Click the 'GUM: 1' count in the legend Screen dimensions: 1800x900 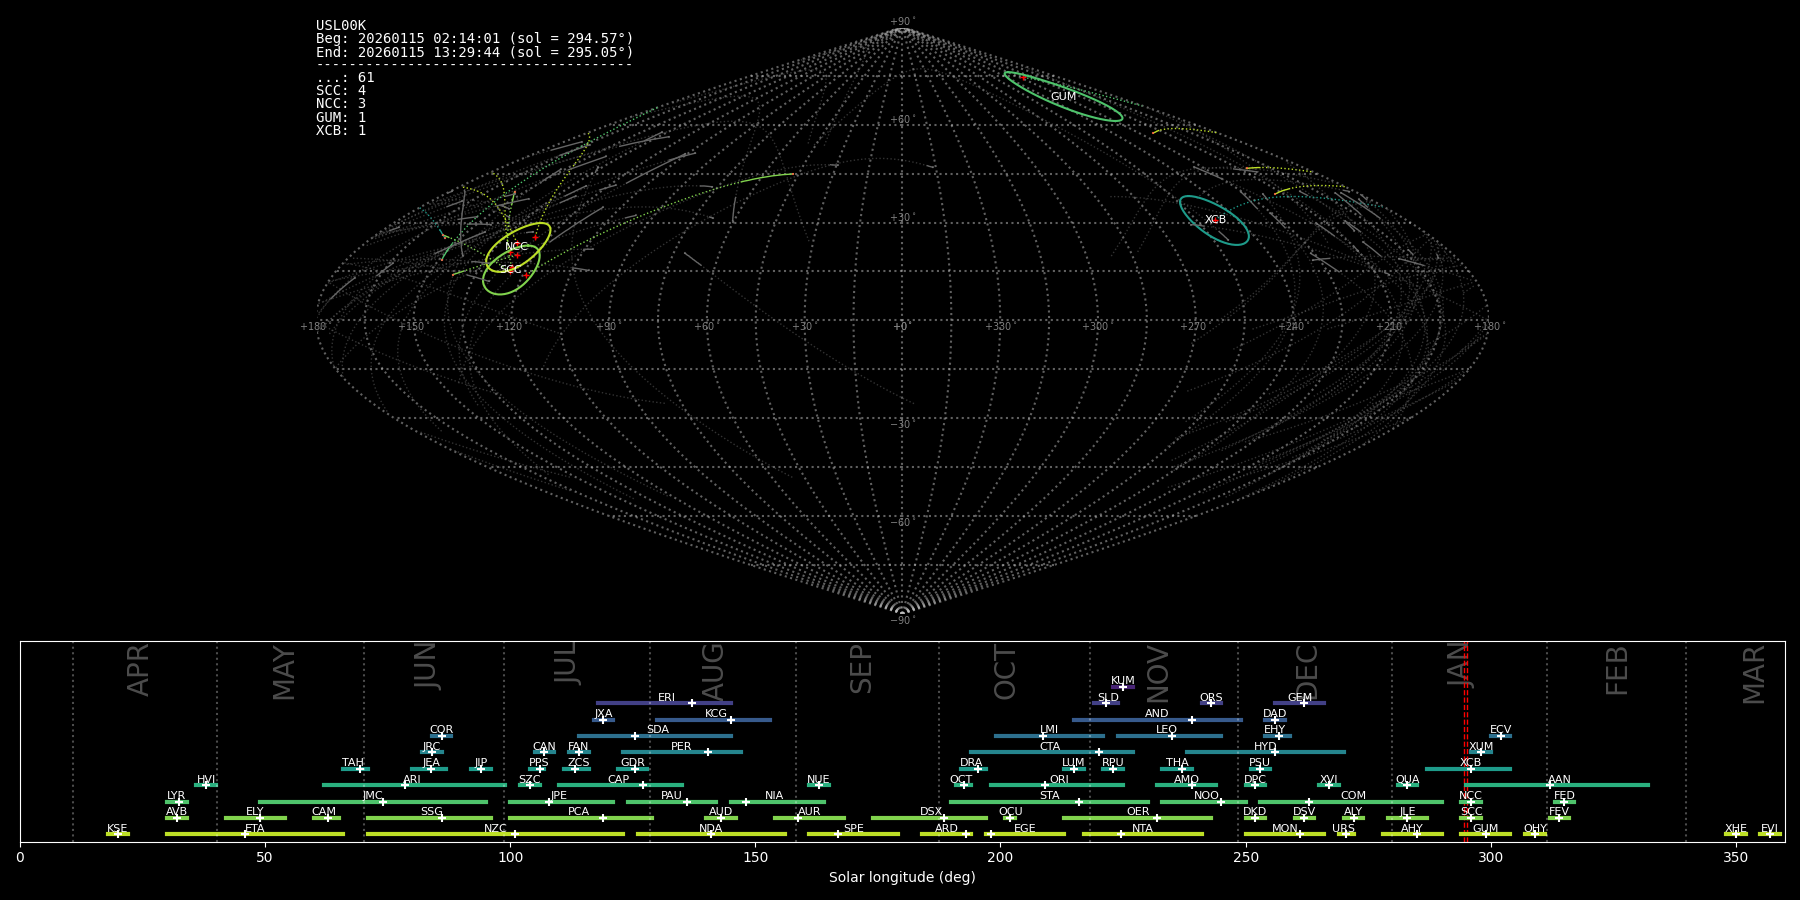pos(341,117)
